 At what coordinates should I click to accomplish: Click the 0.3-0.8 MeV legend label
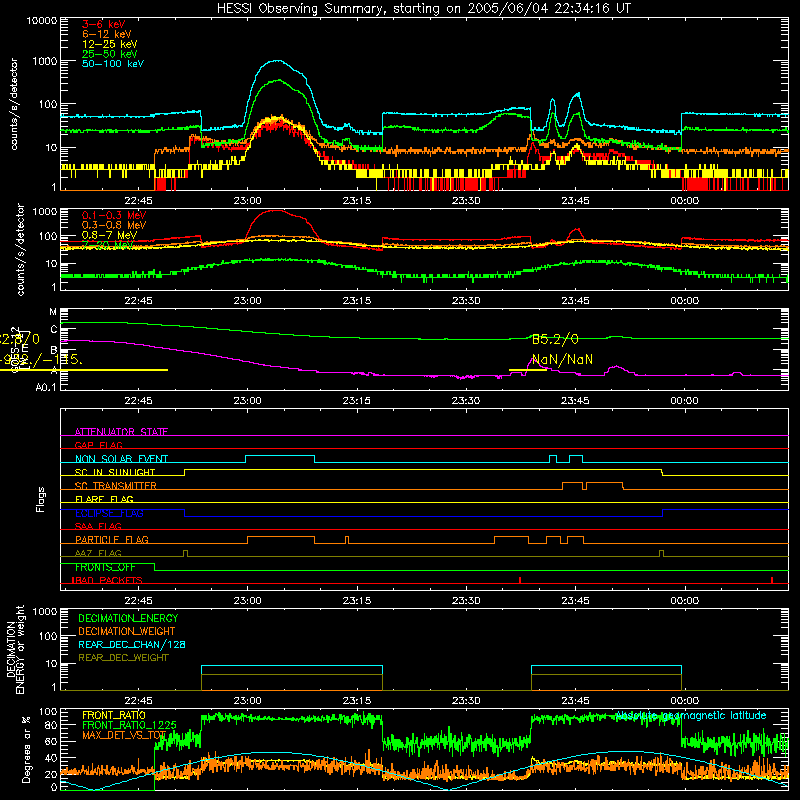coord(114,225)
